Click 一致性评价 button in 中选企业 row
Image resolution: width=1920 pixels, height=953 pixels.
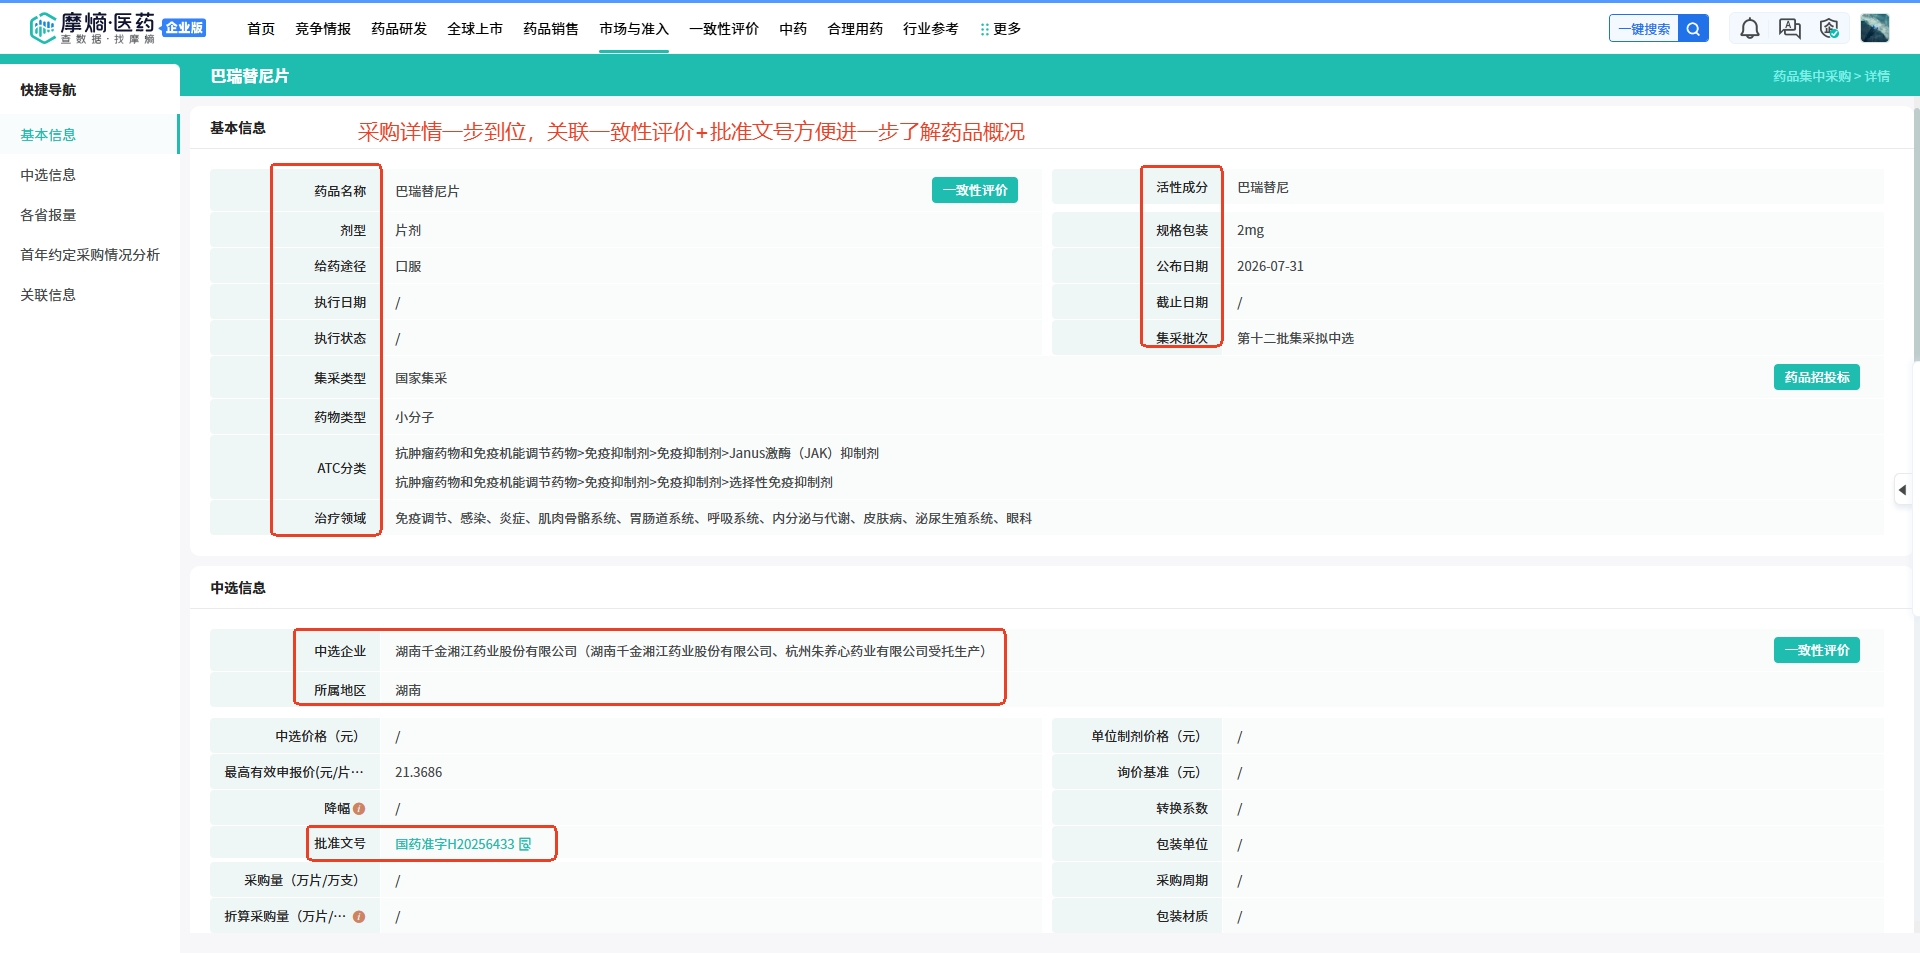1817,650
